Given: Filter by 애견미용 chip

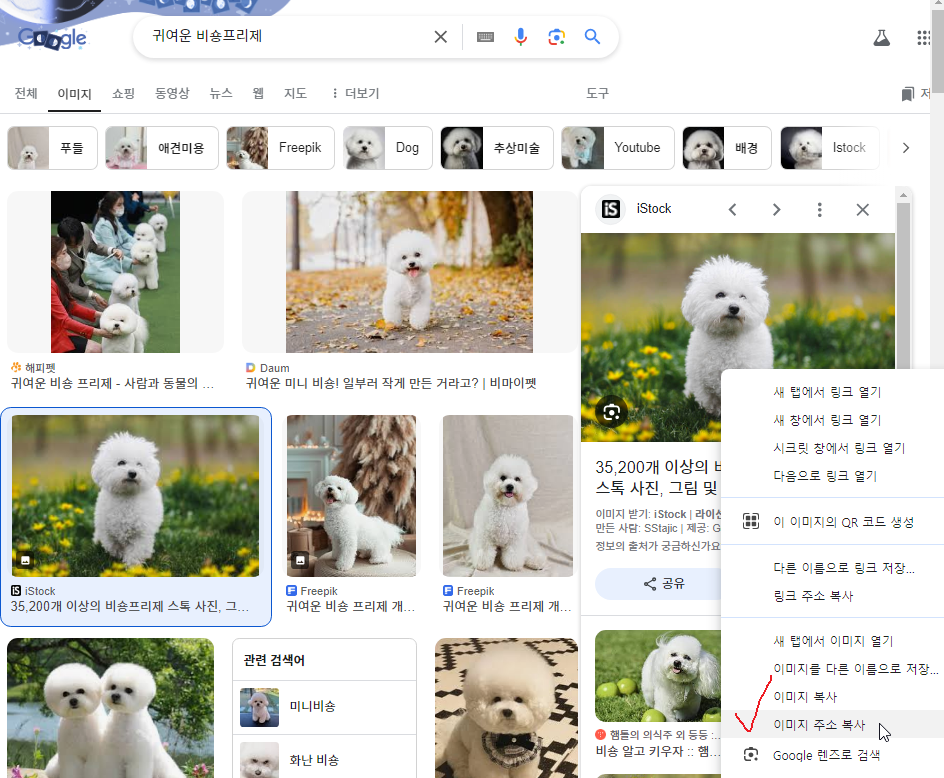Looking at the screenshot, I should pos(162,148).
